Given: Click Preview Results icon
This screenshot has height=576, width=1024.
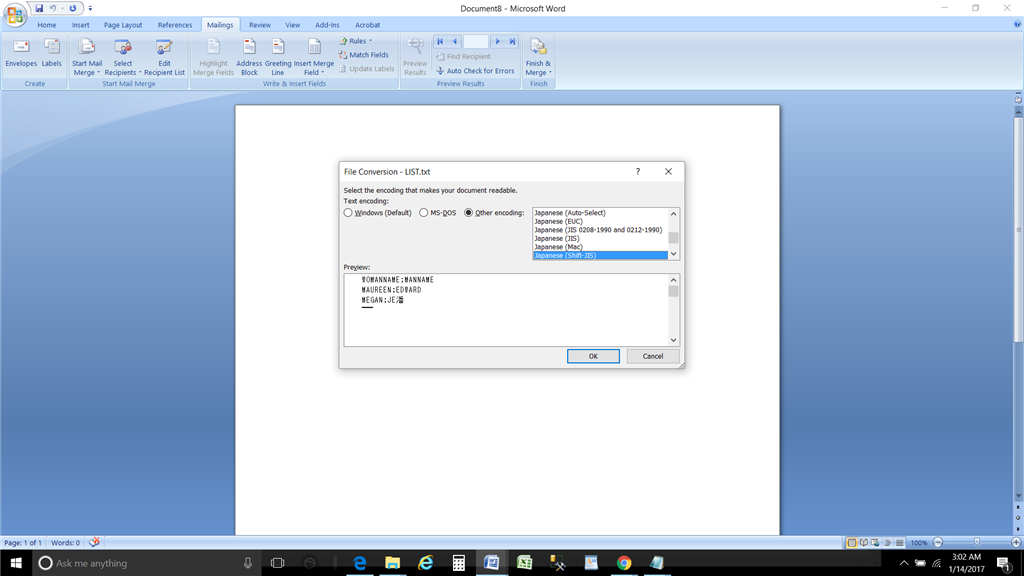Looking at the screenshot, I should pyautogui.click(x=415, y=47).
